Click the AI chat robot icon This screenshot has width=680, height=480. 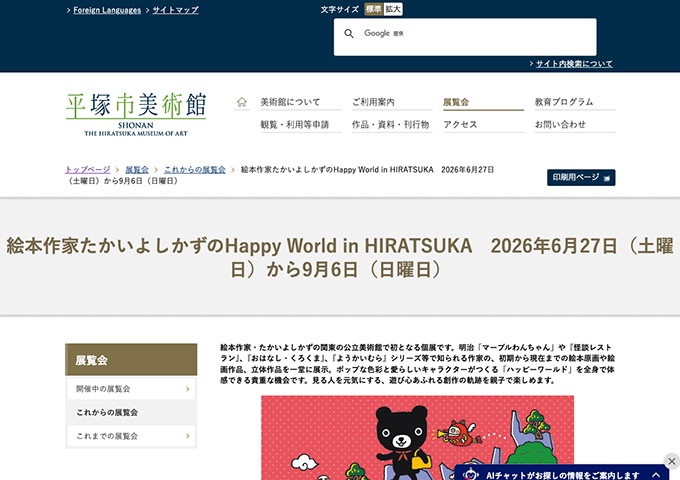tap(471, 474)
